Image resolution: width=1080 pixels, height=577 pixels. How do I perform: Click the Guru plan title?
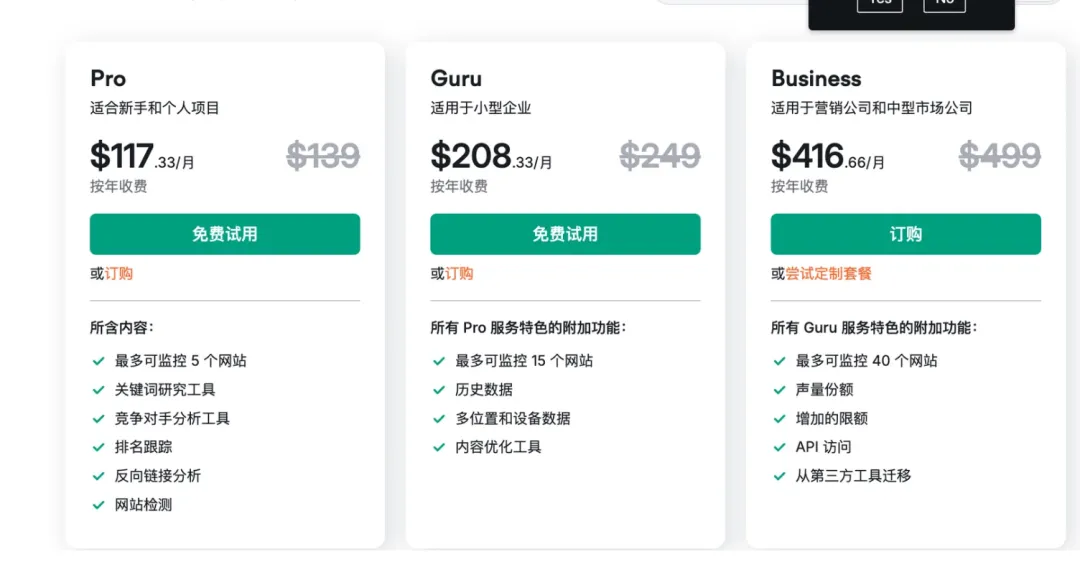456,78
